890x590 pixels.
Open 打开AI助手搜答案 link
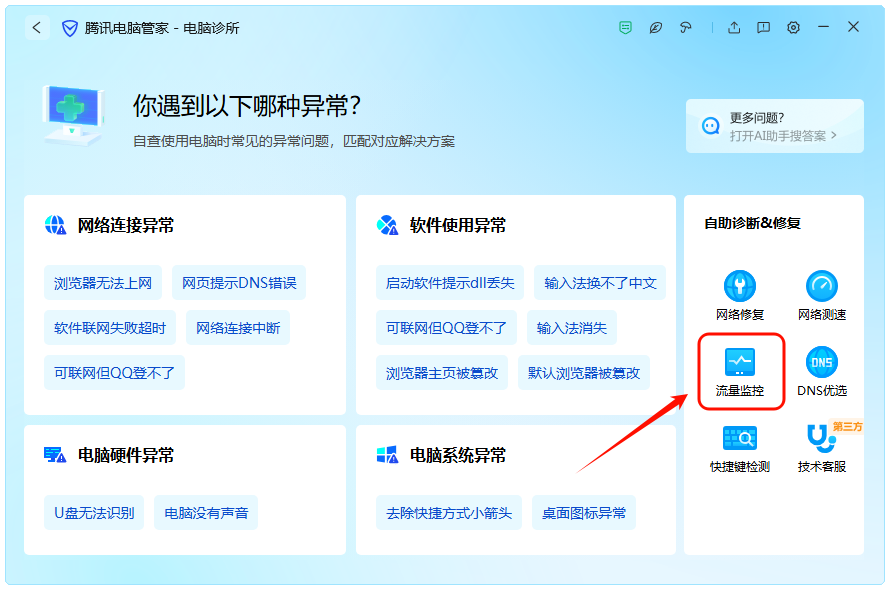(783, 136)
